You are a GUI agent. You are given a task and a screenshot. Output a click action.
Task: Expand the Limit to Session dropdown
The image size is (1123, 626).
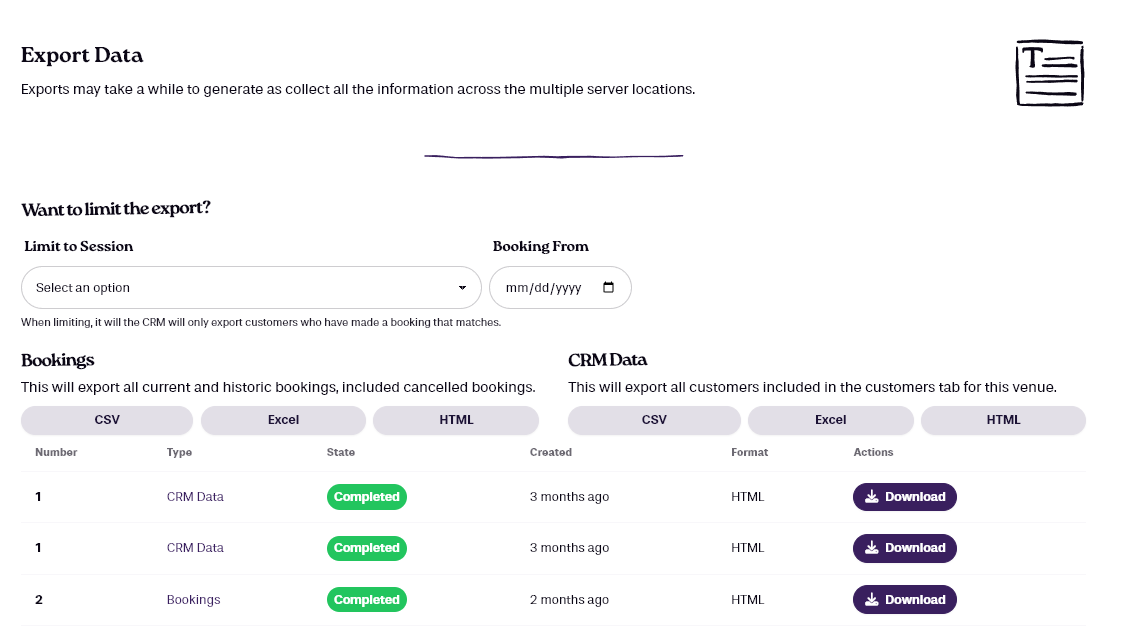(251, 288)
